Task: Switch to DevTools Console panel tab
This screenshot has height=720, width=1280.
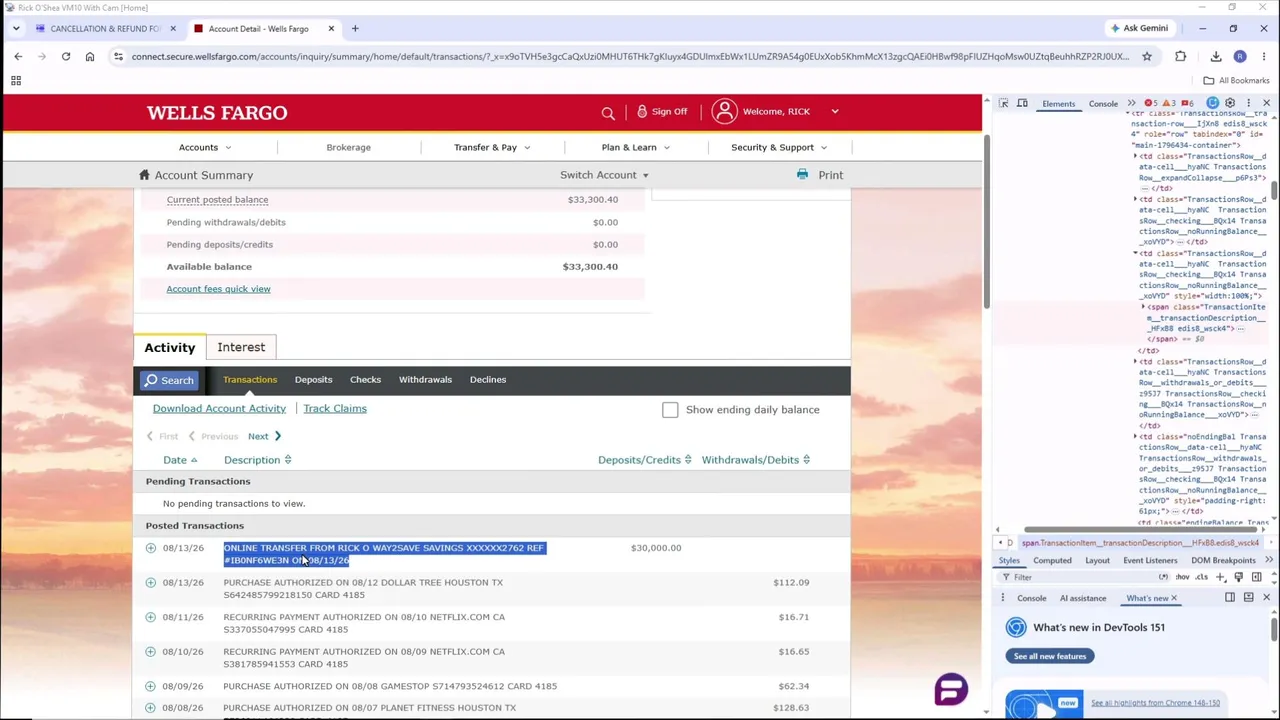Action: click(x=1103, y=104)
